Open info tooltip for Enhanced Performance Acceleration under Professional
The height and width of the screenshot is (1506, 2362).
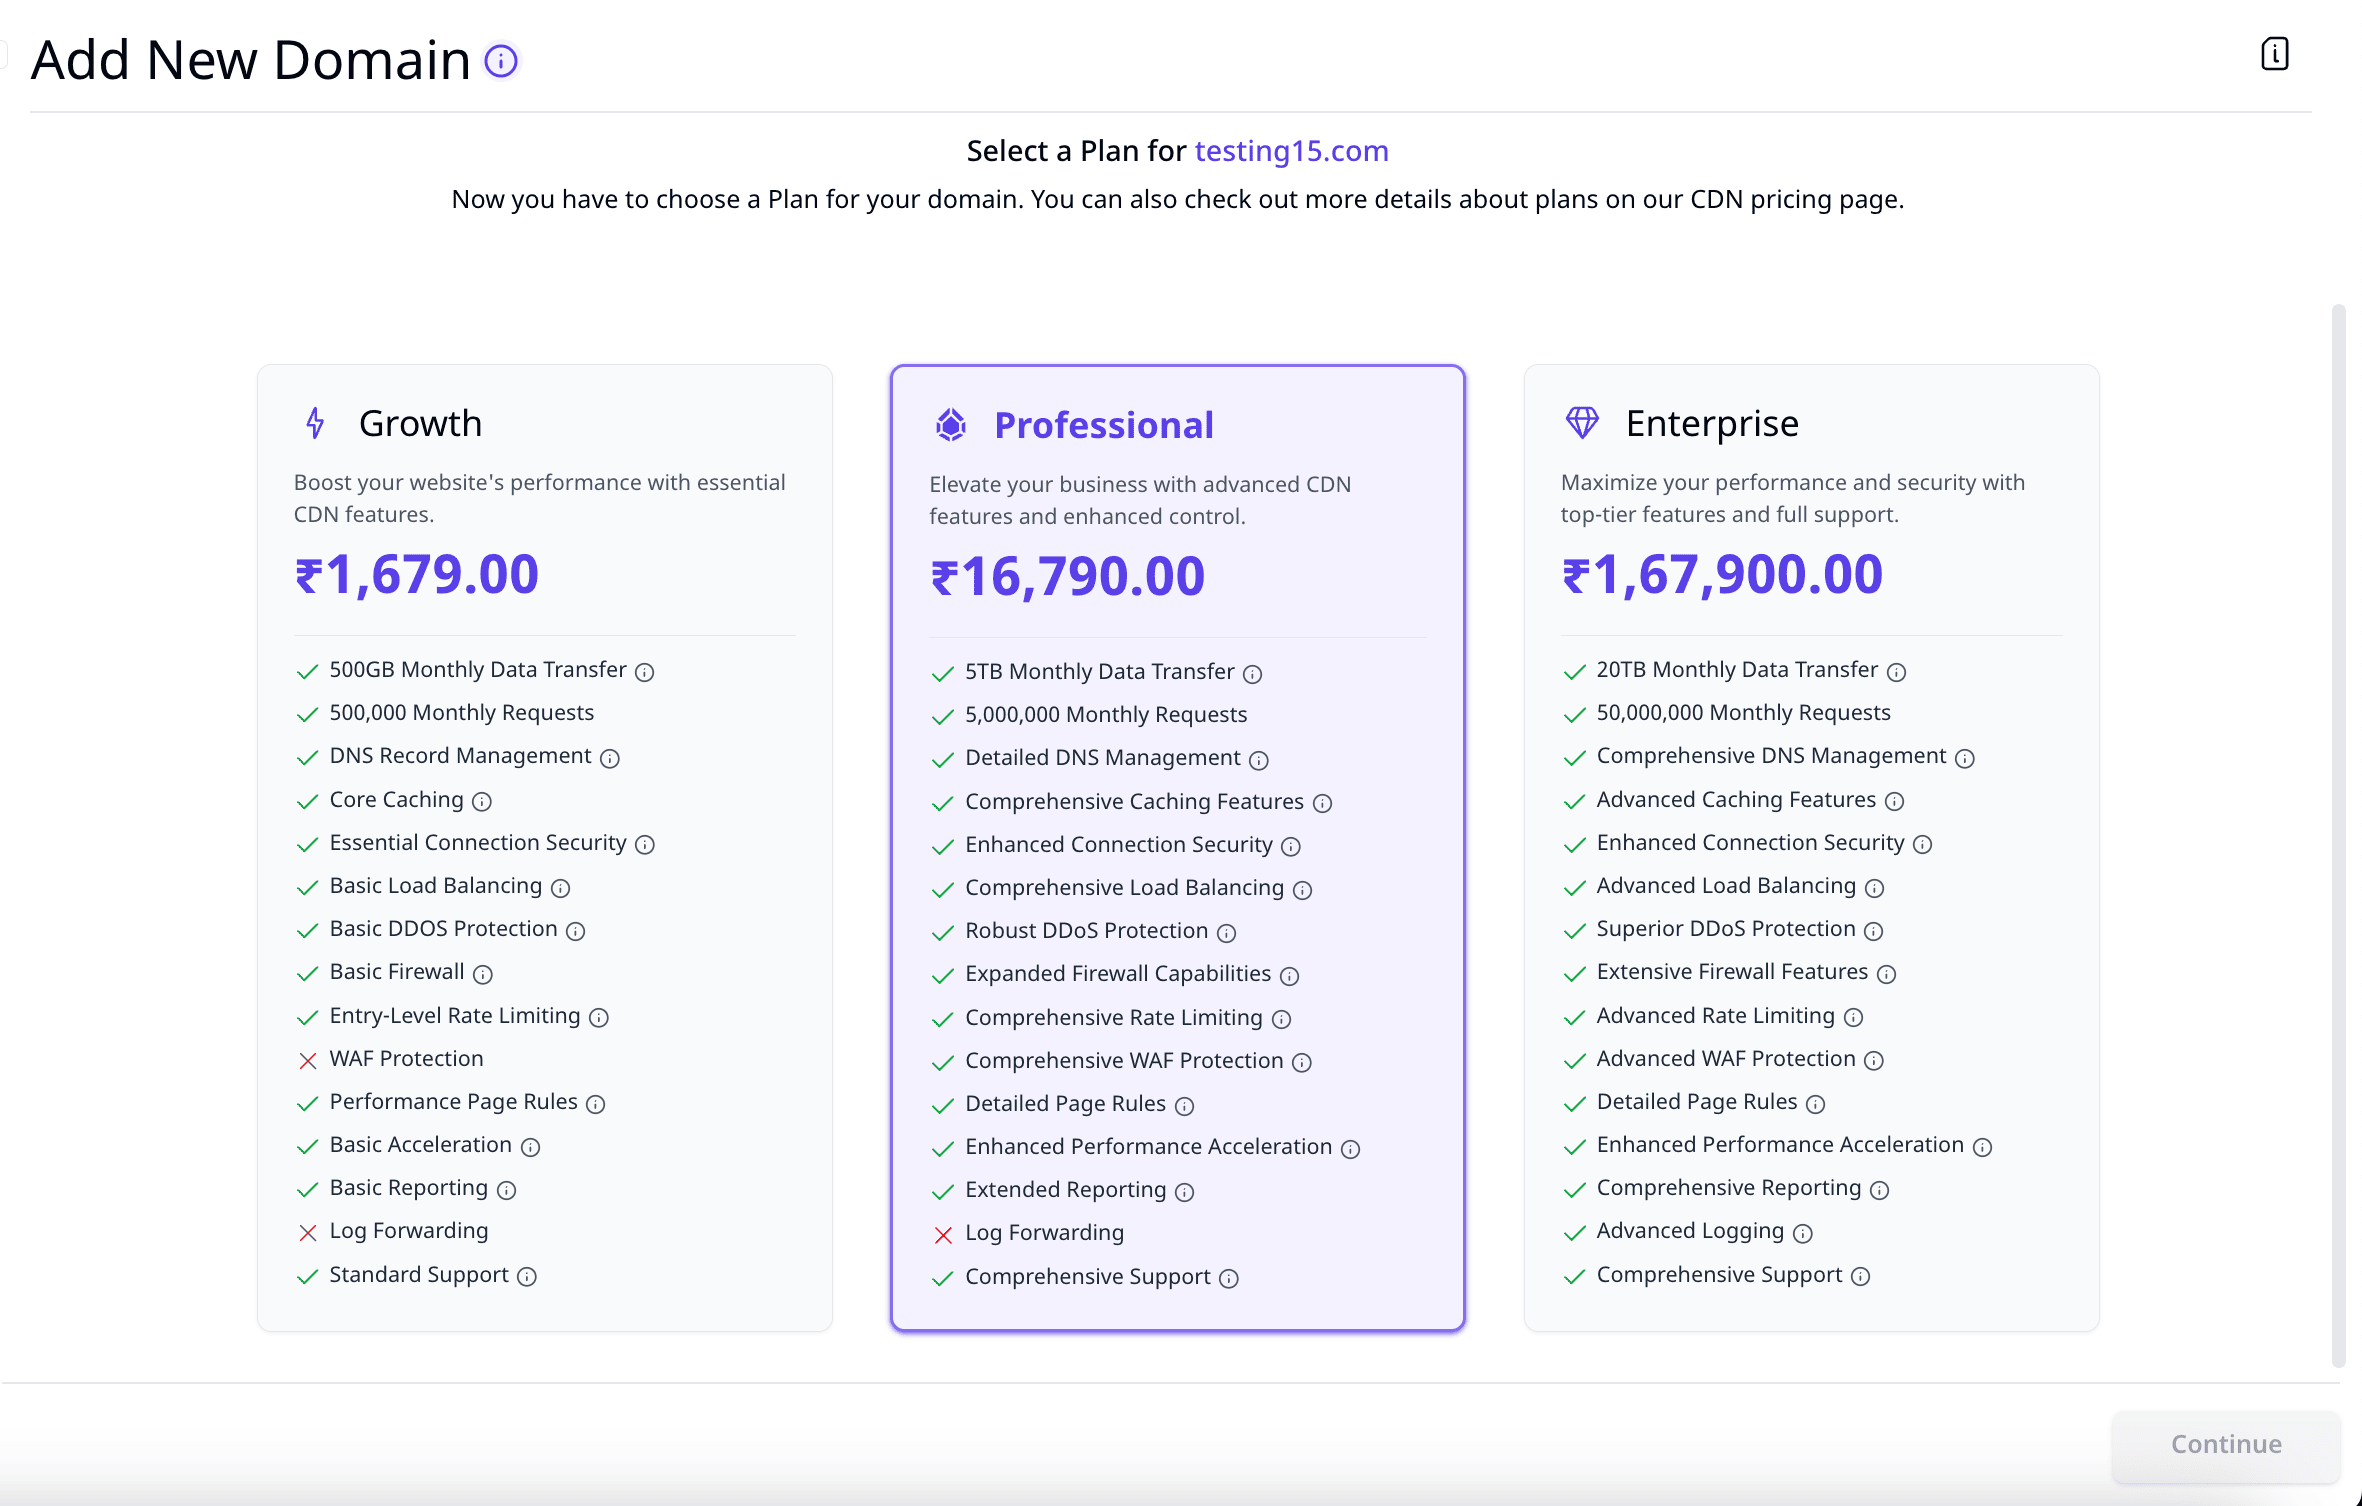[1350, 1148]
